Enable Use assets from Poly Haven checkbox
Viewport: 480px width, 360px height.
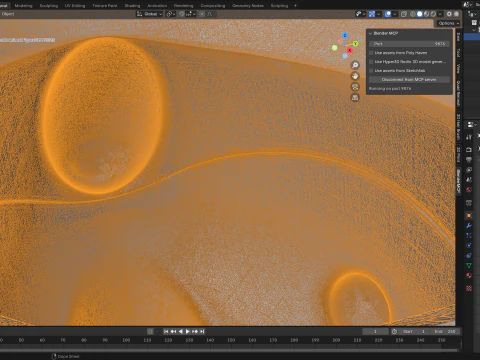click(x=371, y=53)
